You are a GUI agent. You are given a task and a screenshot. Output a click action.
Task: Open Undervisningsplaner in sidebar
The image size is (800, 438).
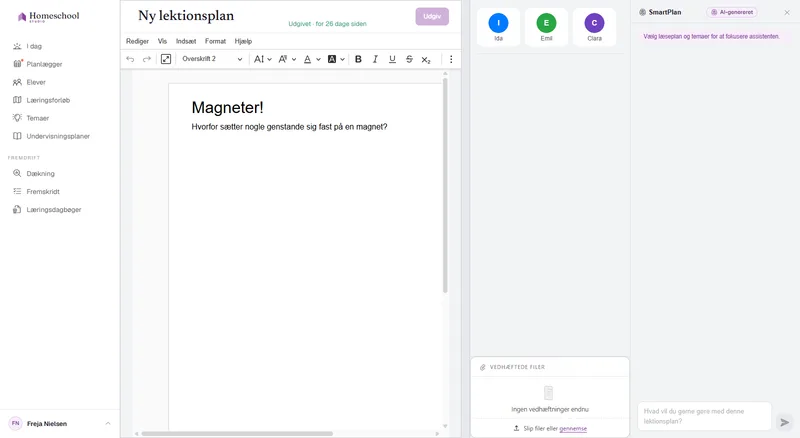pos(60,136)
